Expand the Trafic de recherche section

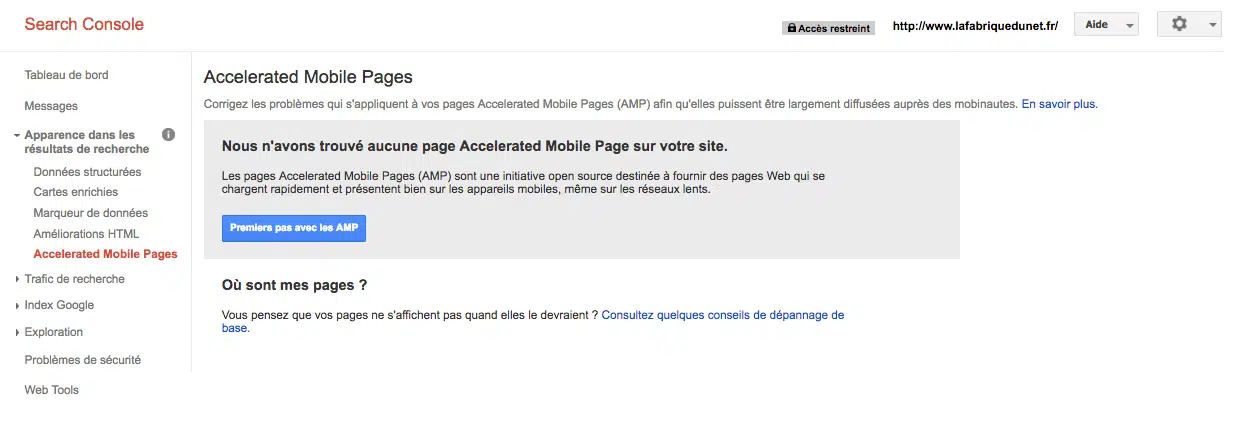pyautogui.click(x=74, y=279)
